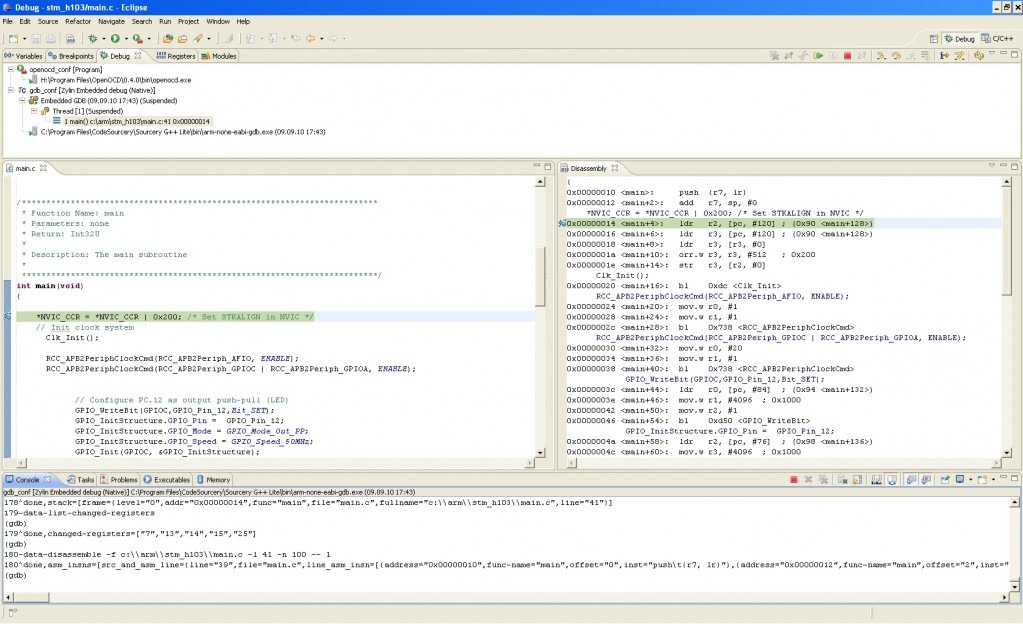Click the Resume button in Debug toolbar
Viewport: 1023px width, 624px height.
pyautogui.click(x=818, y=56)
